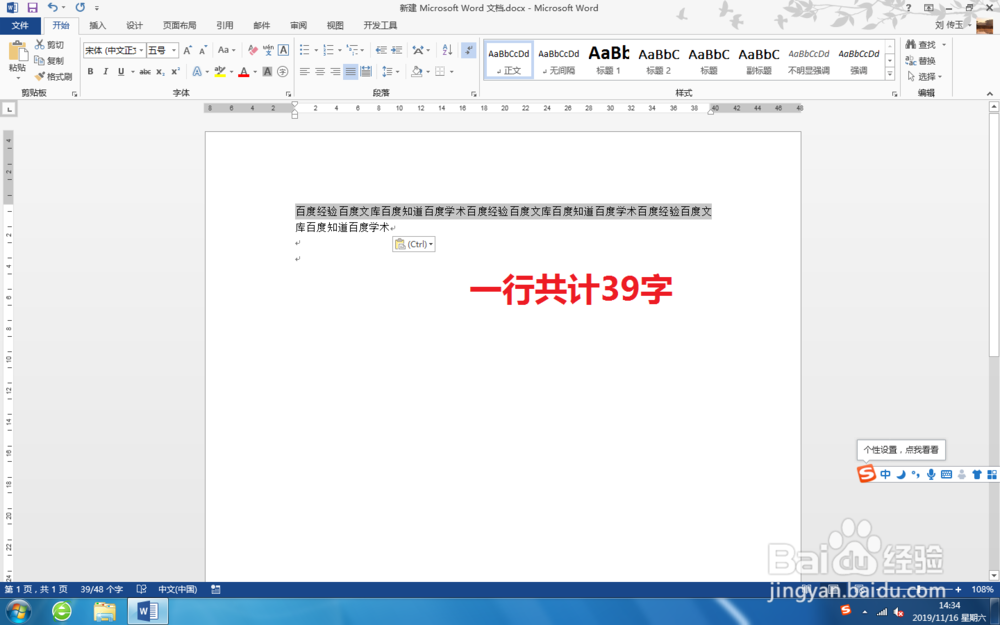Apply 标题 1 style

pos(608,59)
